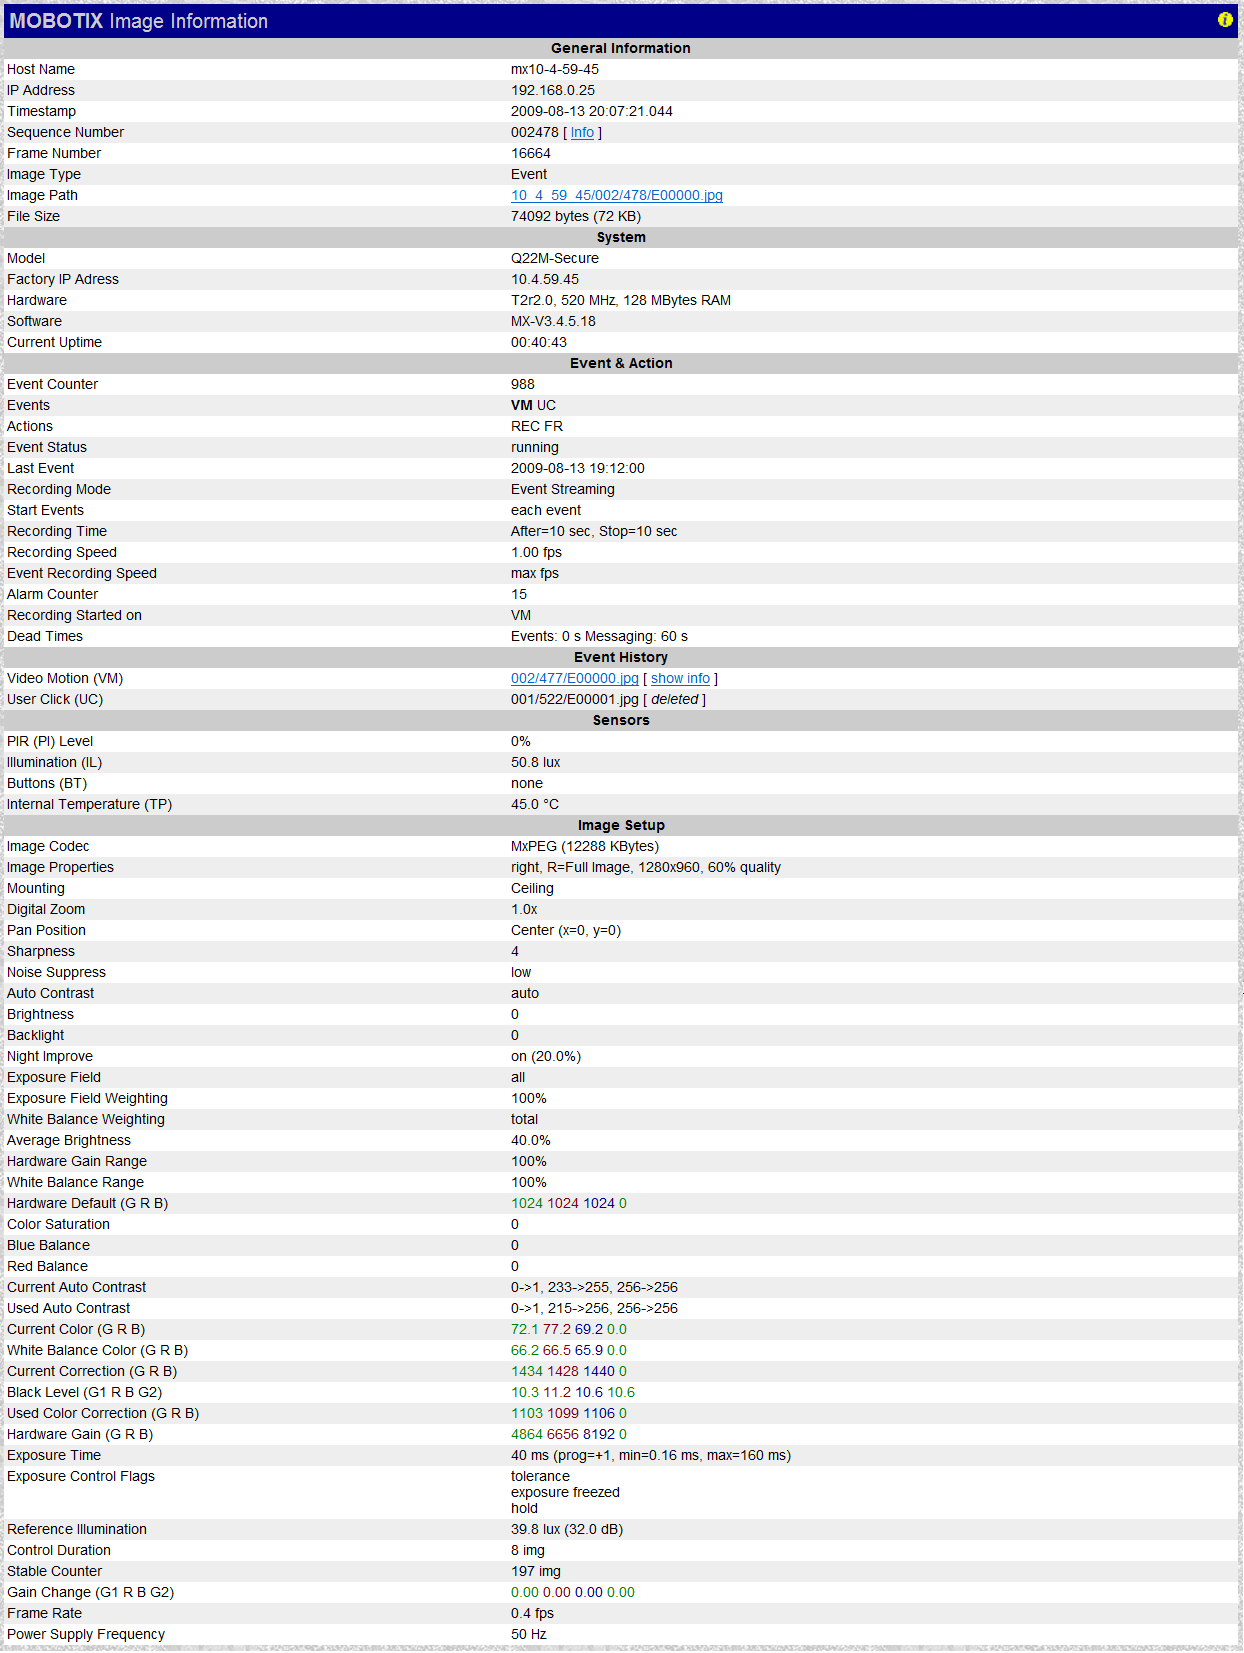Viewport: 1244px width, 1653px height.
Task: Click digital zoom value 1.0x
Action: [x=524, y=909]
